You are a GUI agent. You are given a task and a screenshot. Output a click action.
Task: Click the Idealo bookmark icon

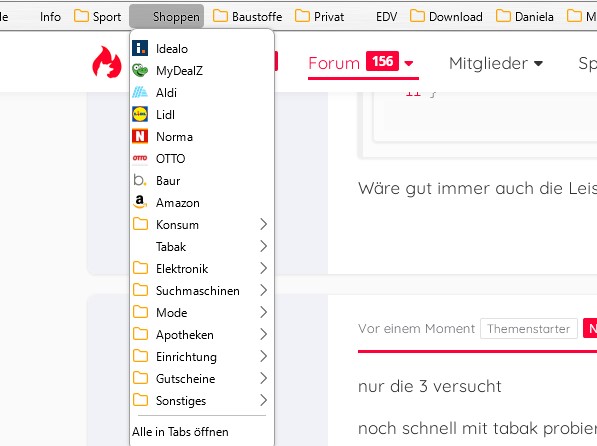pos(140,48)
